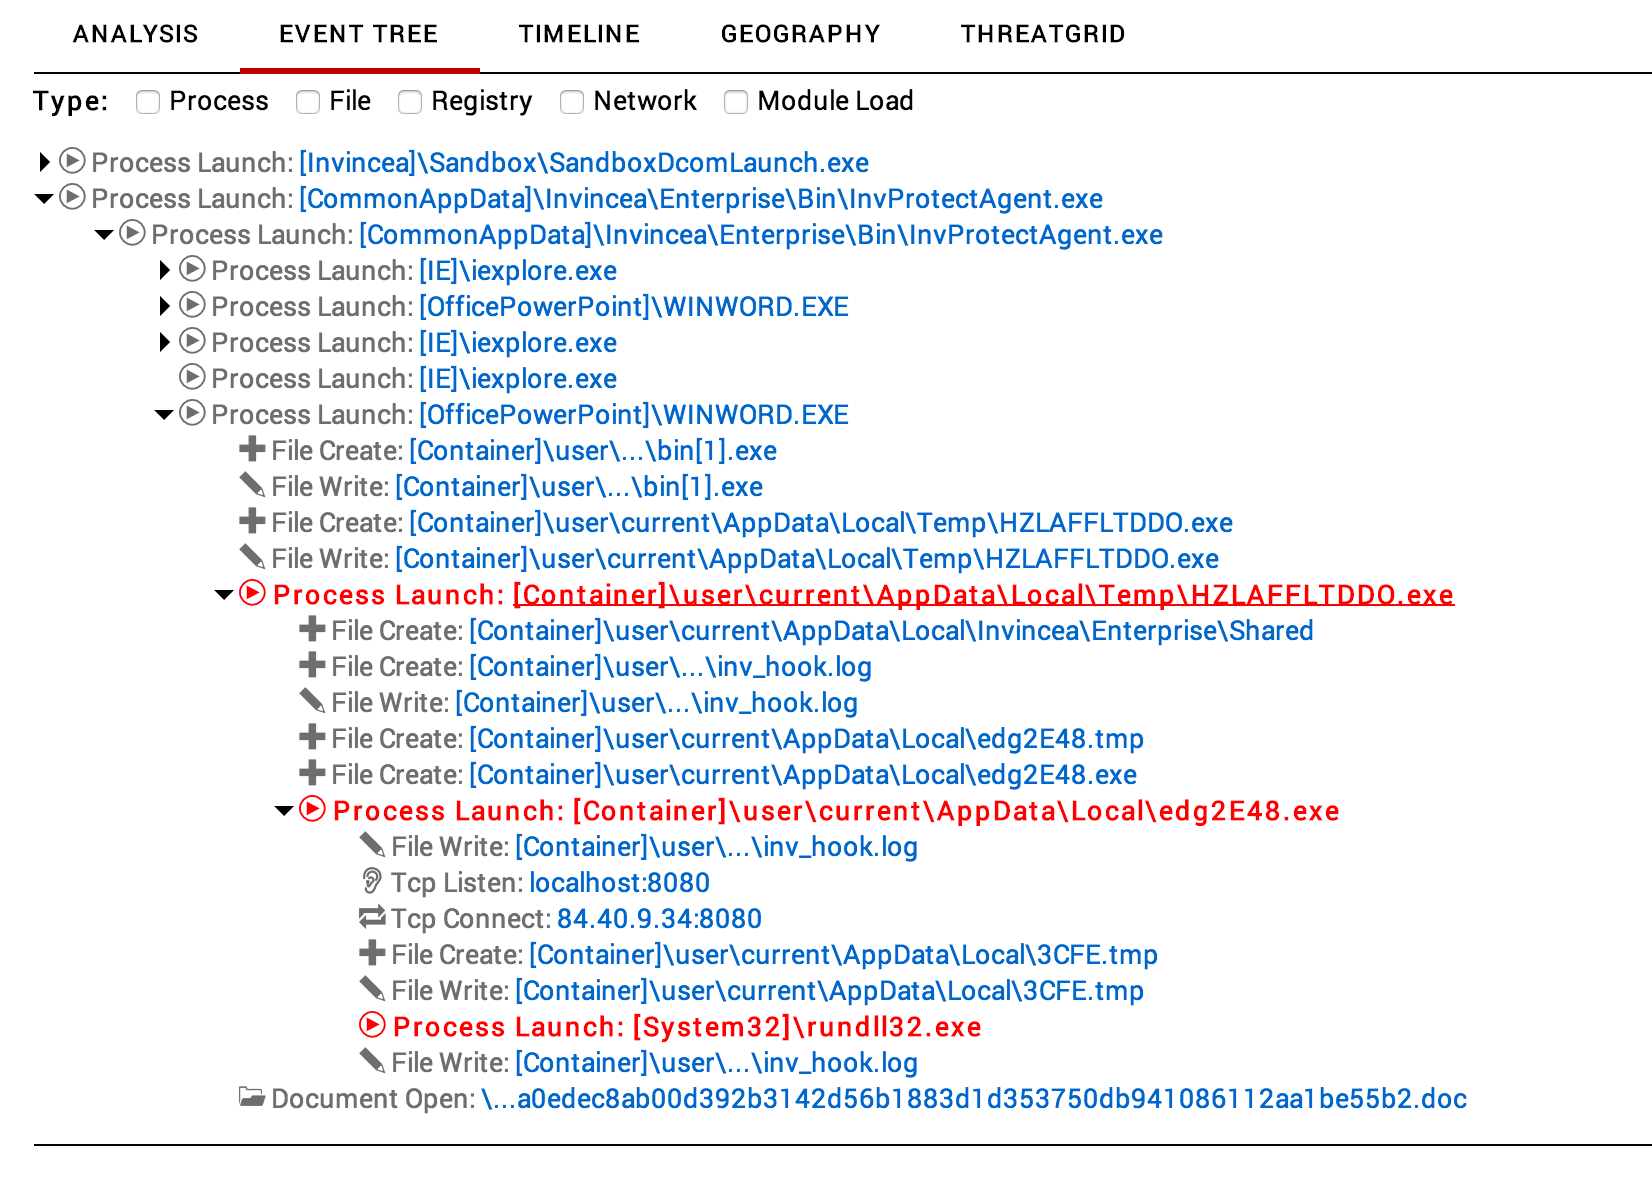Viewport: 1652px width, 1182px height.
Task: Click the folder icon for Document Open
Action: pos(252,1098)
